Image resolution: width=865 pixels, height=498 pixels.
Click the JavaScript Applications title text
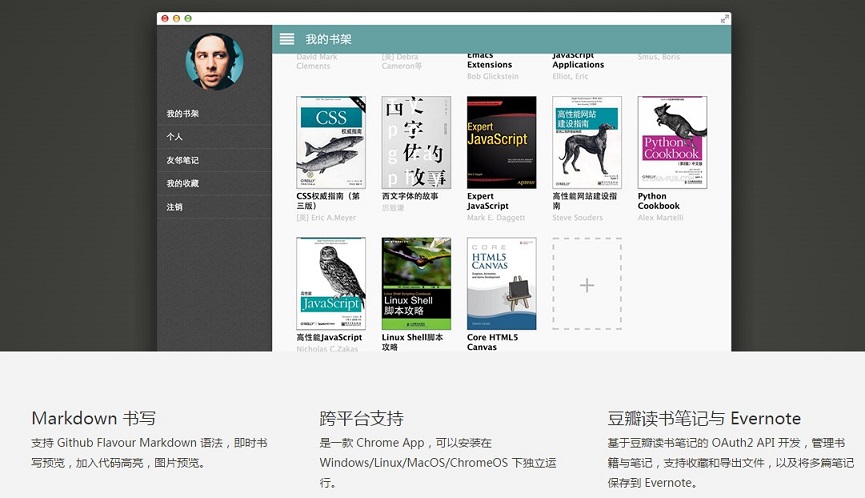[x=578, y=60]
